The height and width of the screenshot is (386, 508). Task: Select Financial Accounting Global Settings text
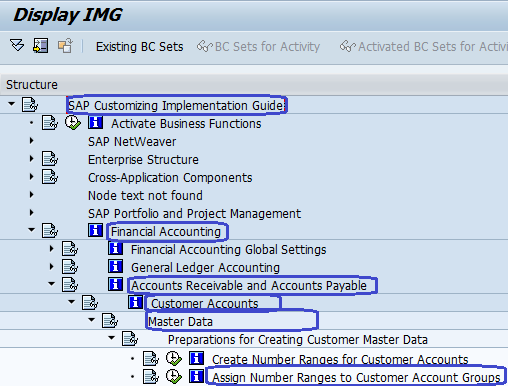point(228,250)
